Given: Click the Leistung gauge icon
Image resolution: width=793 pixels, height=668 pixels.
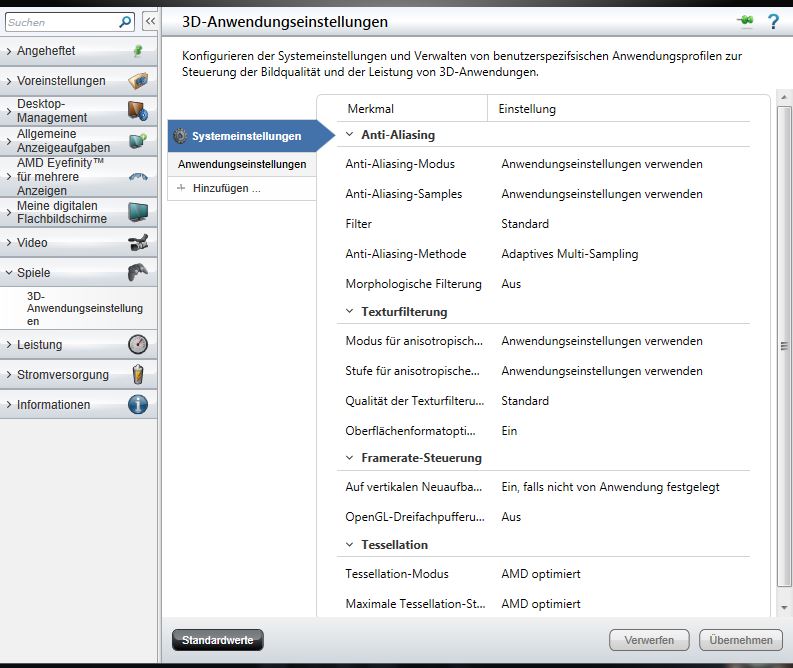Looking at the screenshot, I should [138, 344].
